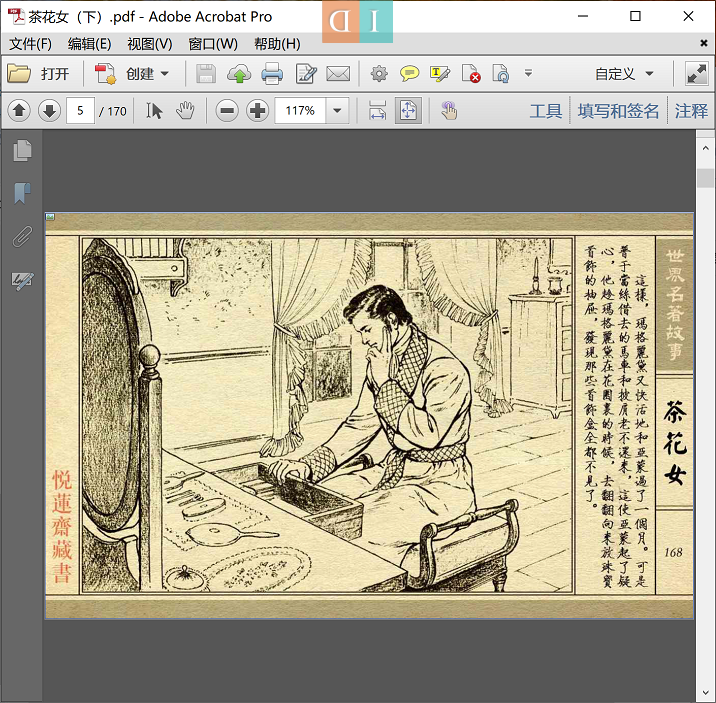This screenshot has height=703, width=716.
Task: Open the 填写和签名 pane
Action: tap(618, 111)
